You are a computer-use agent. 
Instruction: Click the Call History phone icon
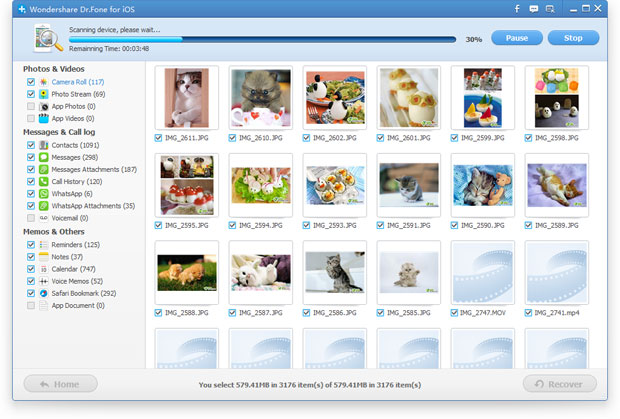43,181
